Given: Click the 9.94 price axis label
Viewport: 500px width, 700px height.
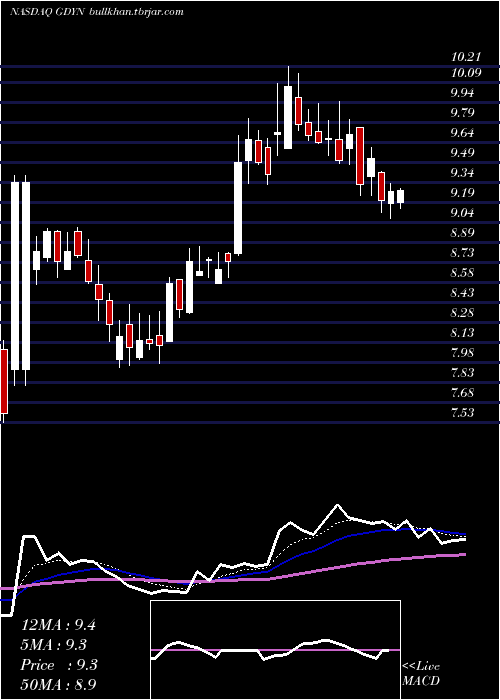Looking at the screenshot, I should pos(462,92).
